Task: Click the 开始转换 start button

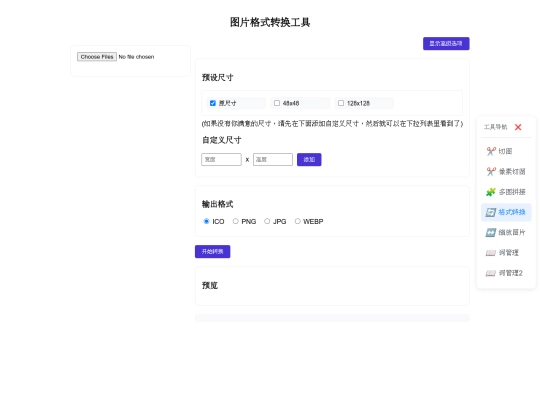Action: point(212,251)
